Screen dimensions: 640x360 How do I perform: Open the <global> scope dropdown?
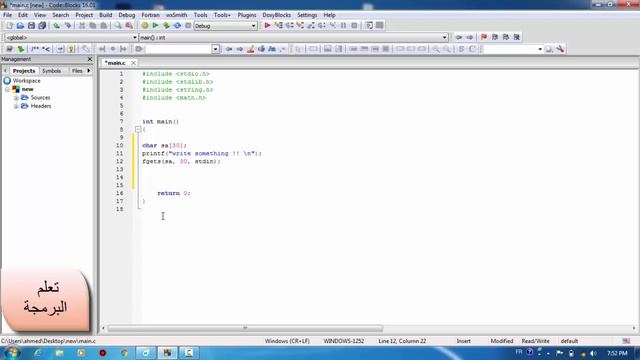(135, 37)
